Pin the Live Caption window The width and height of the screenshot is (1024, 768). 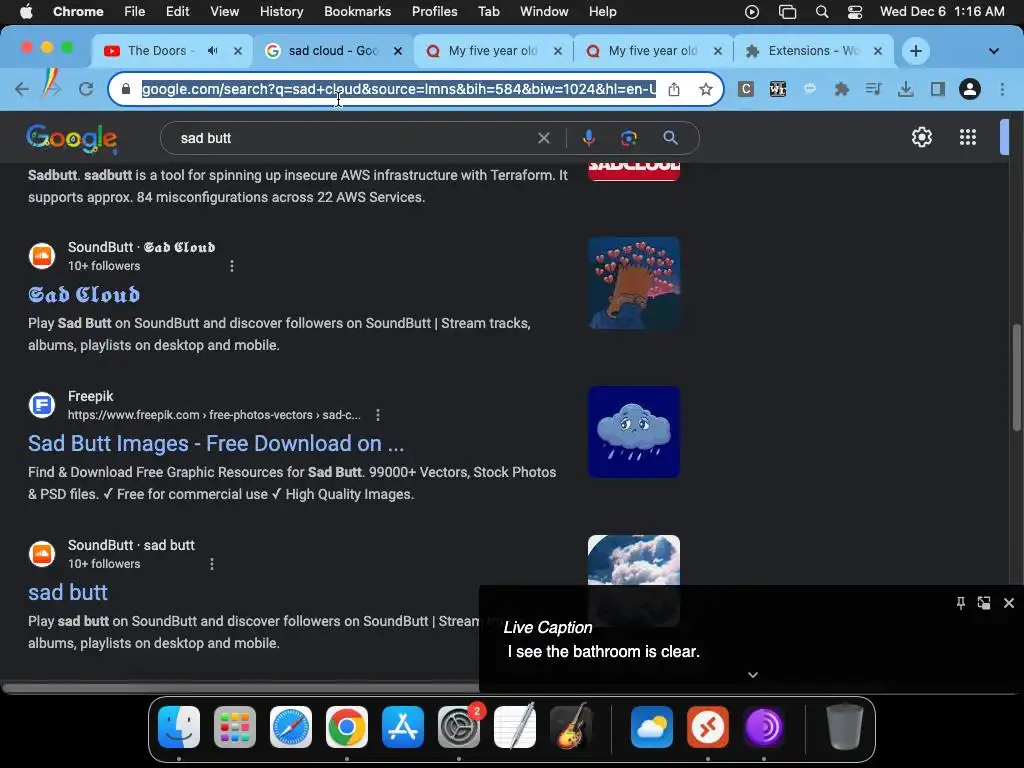click(x=960, y=603)
